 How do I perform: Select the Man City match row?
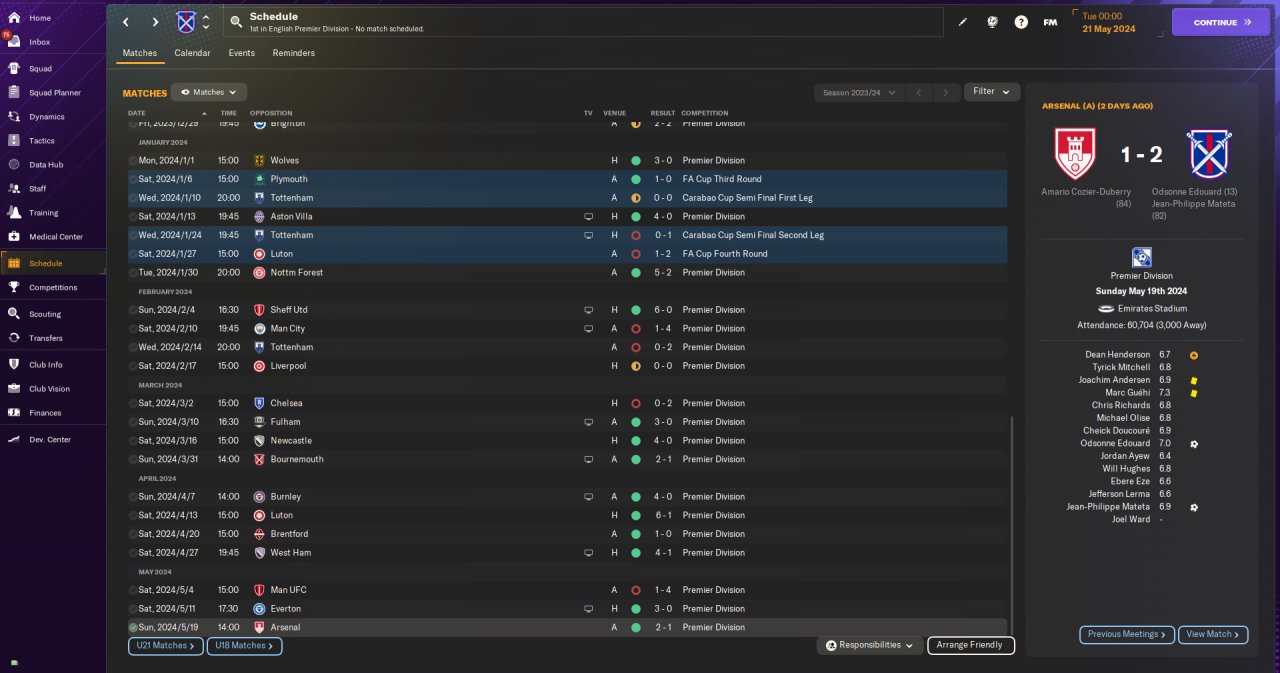[567, 328]
